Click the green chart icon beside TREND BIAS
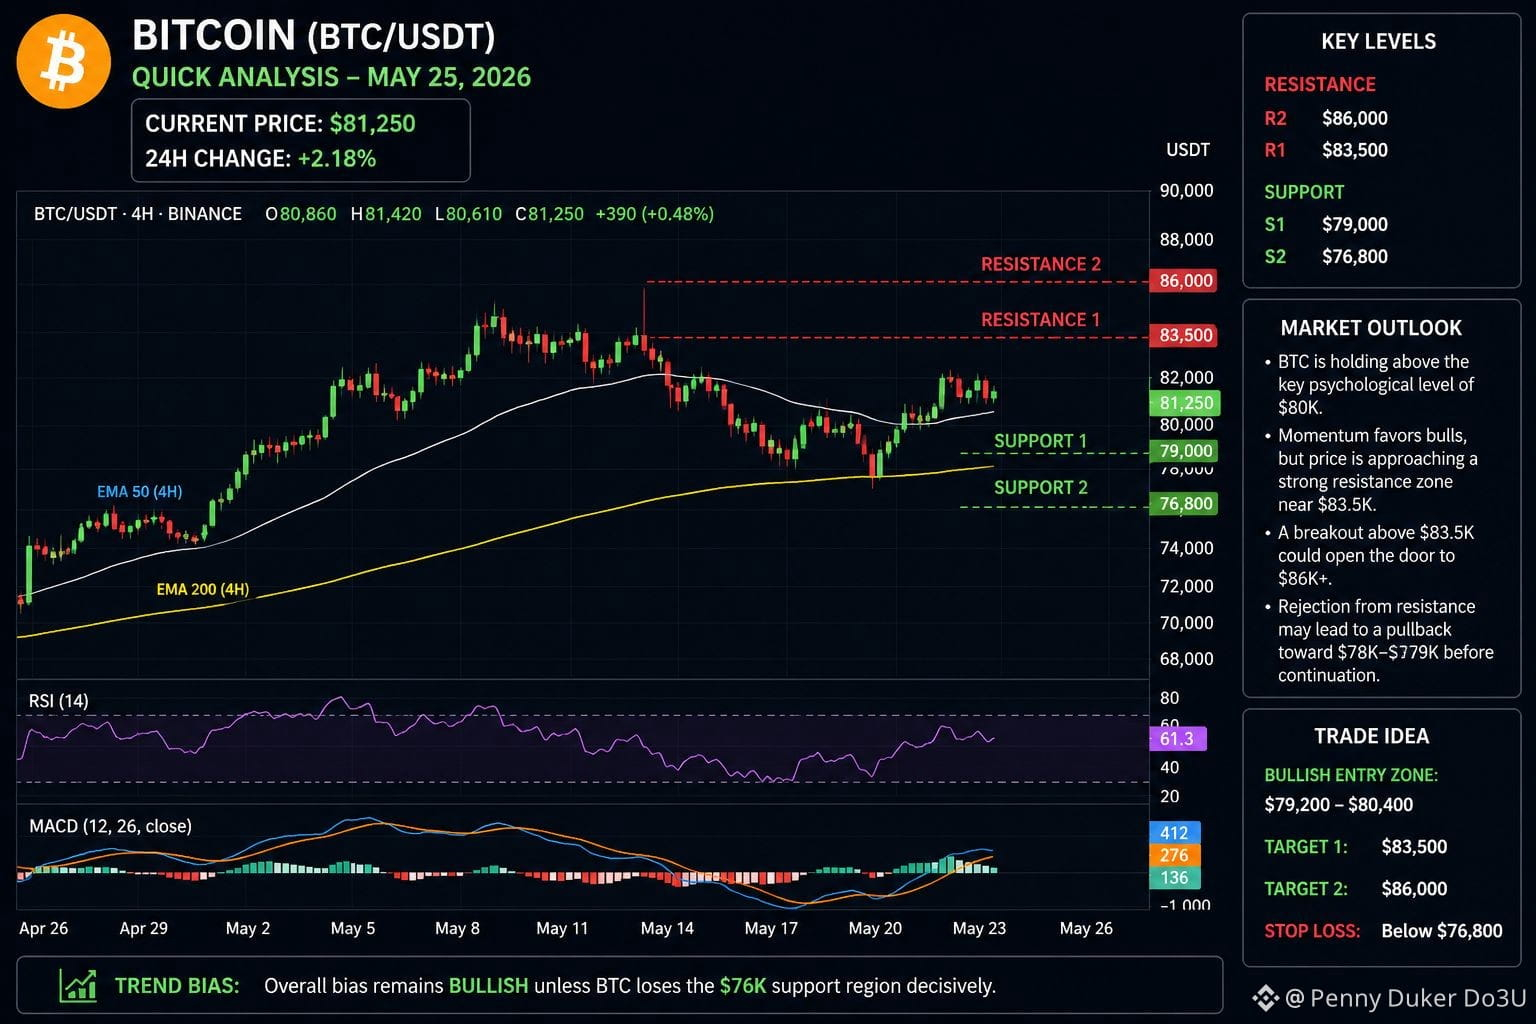This screenshot has width=1536, height=1024. [x=78, y=985]
